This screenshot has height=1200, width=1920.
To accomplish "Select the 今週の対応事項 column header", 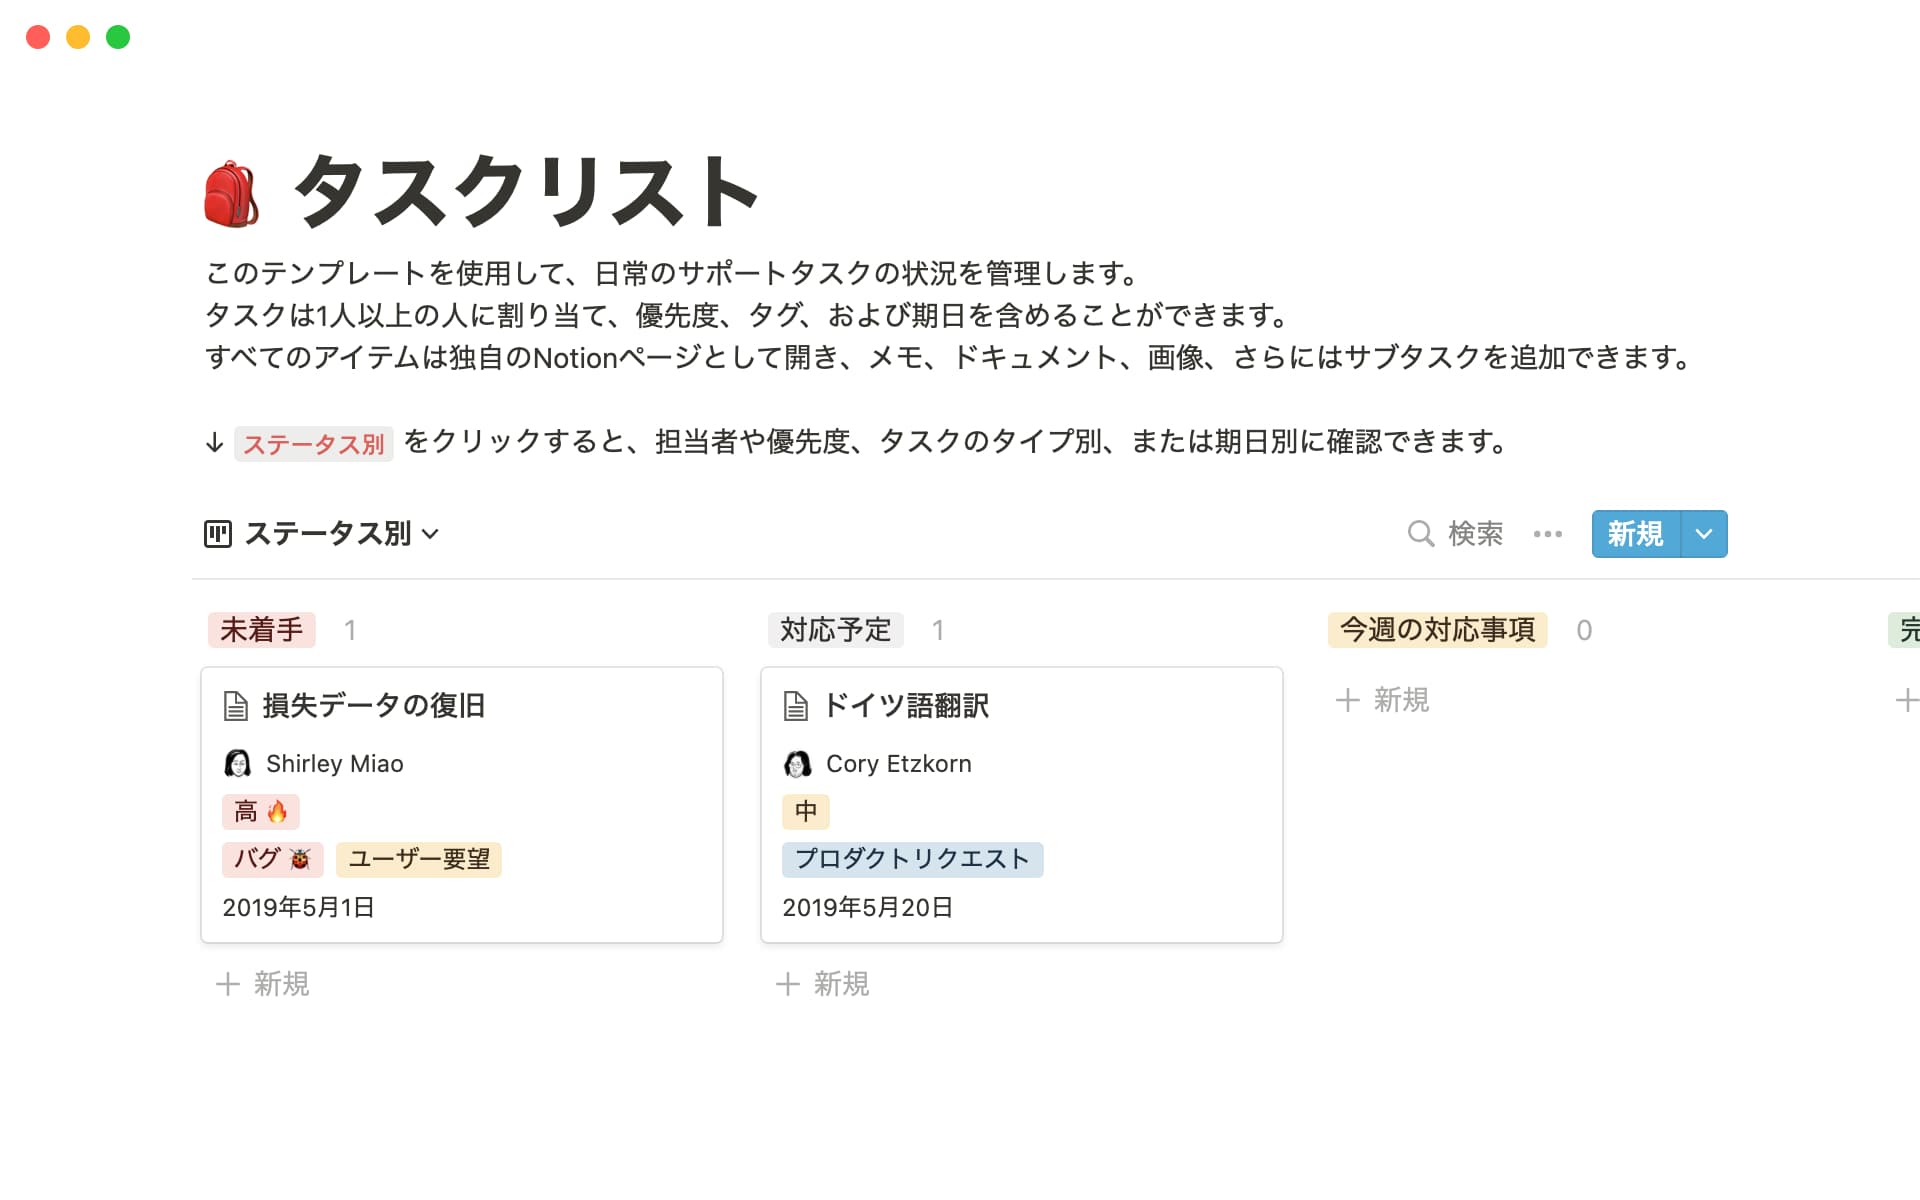I will tap(1437, 630).
